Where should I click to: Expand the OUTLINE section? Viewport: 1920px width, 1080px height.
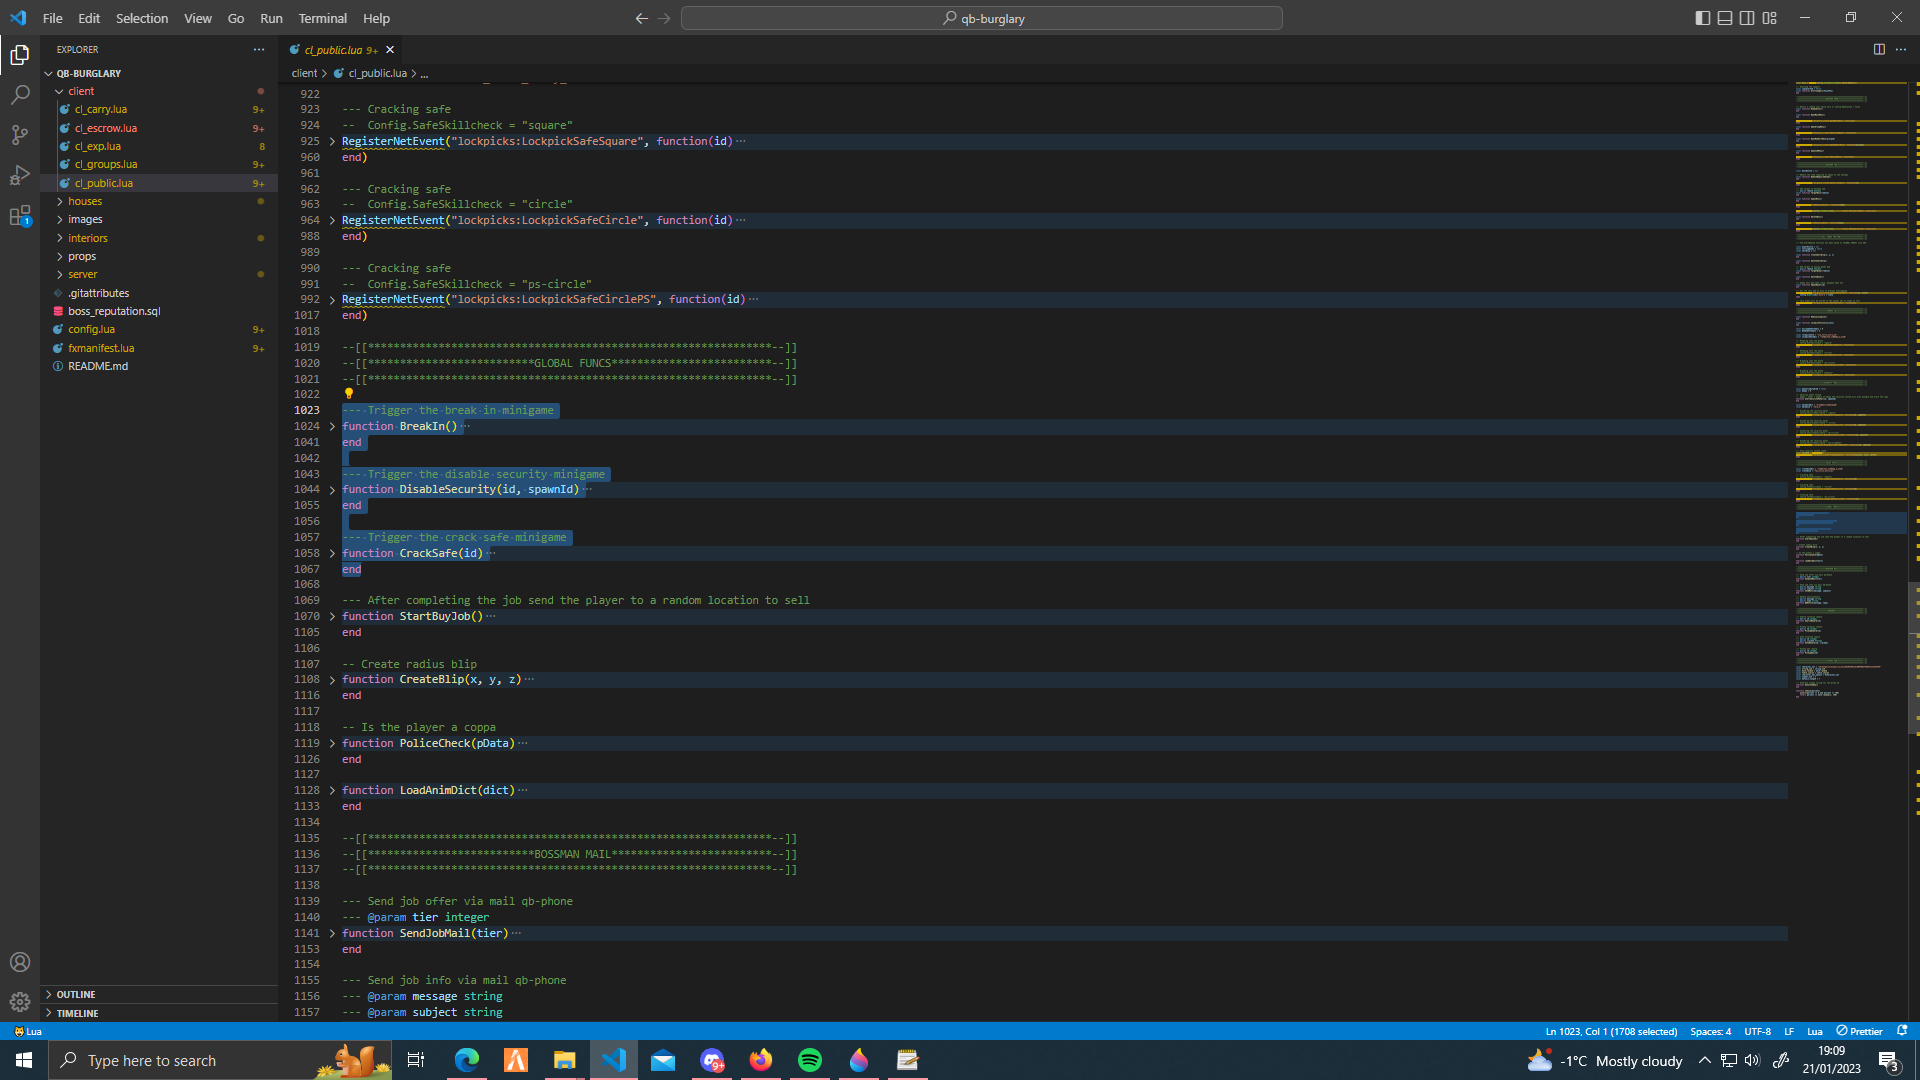pos(76,994)
